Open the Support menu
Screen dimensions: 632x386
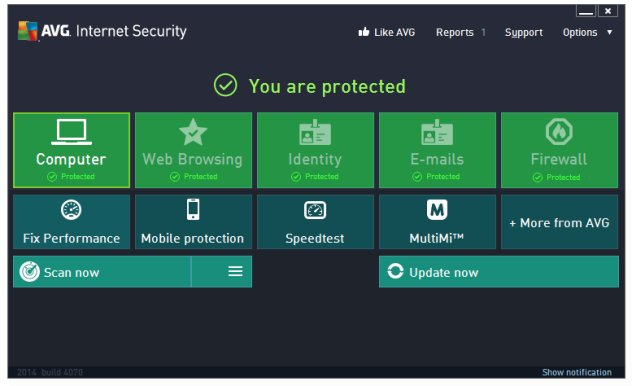click(524, 33)
